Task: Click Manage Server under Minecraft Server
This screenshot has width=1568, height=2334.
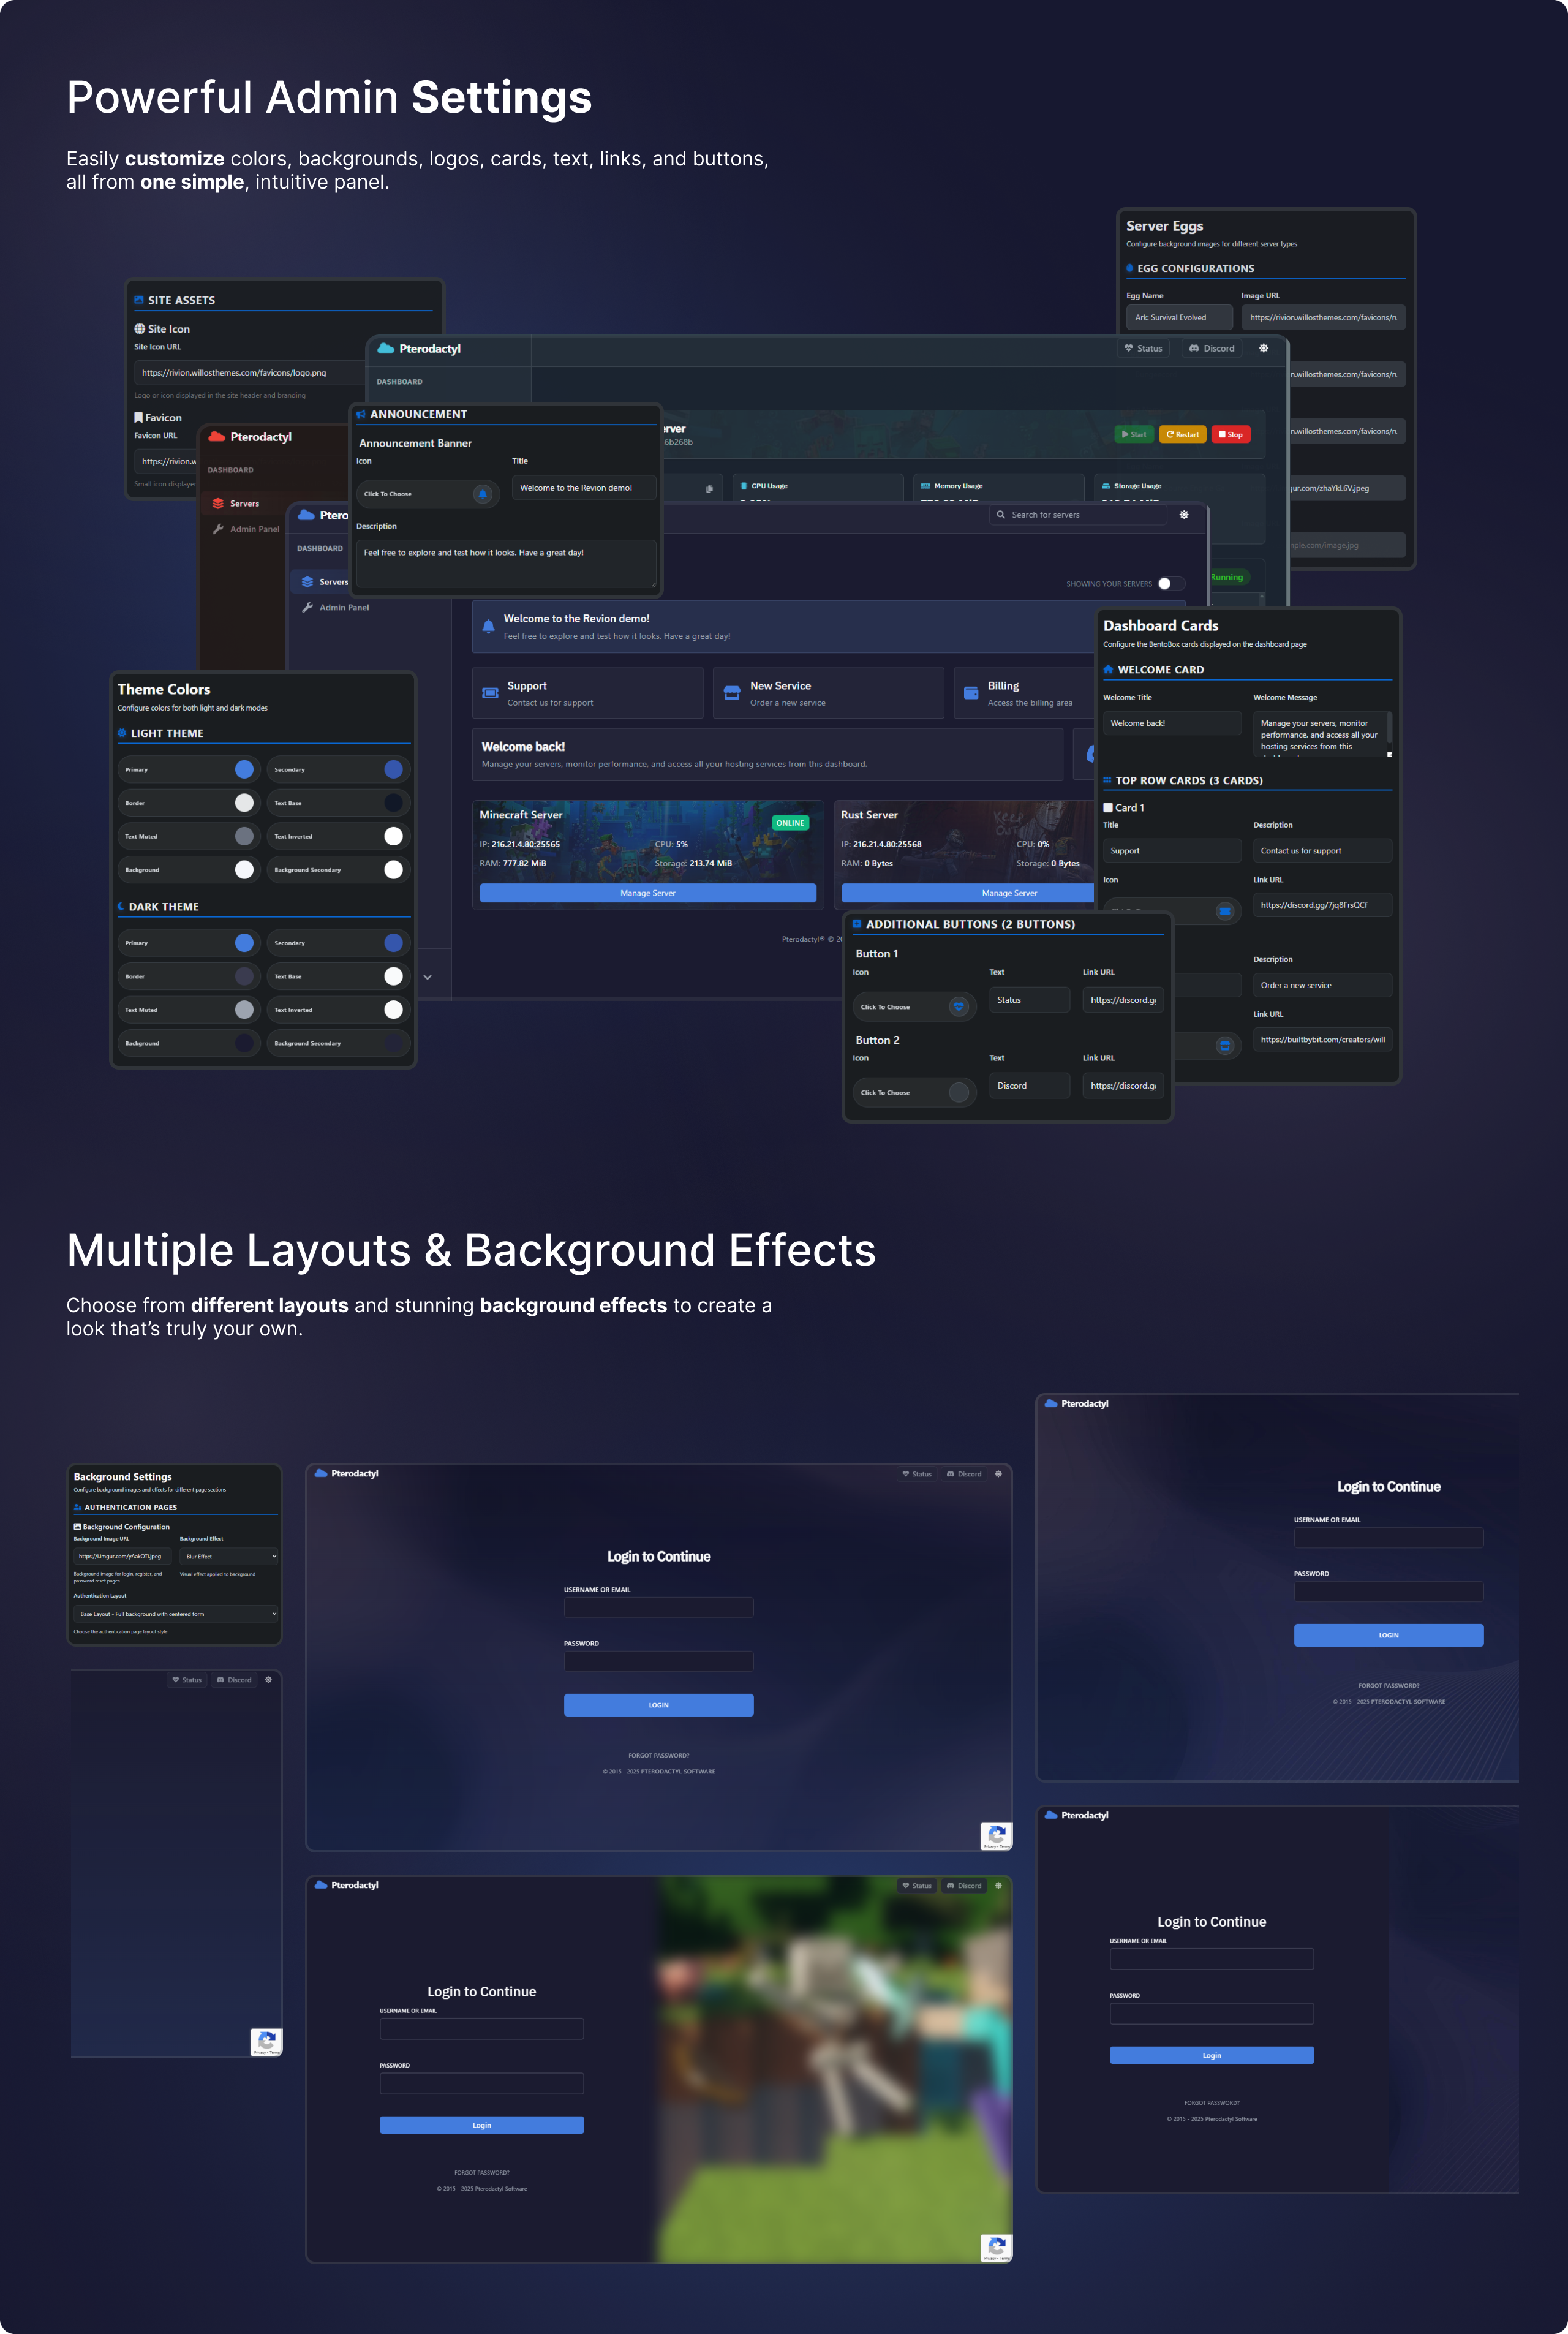Action: (x=647, y=893)
